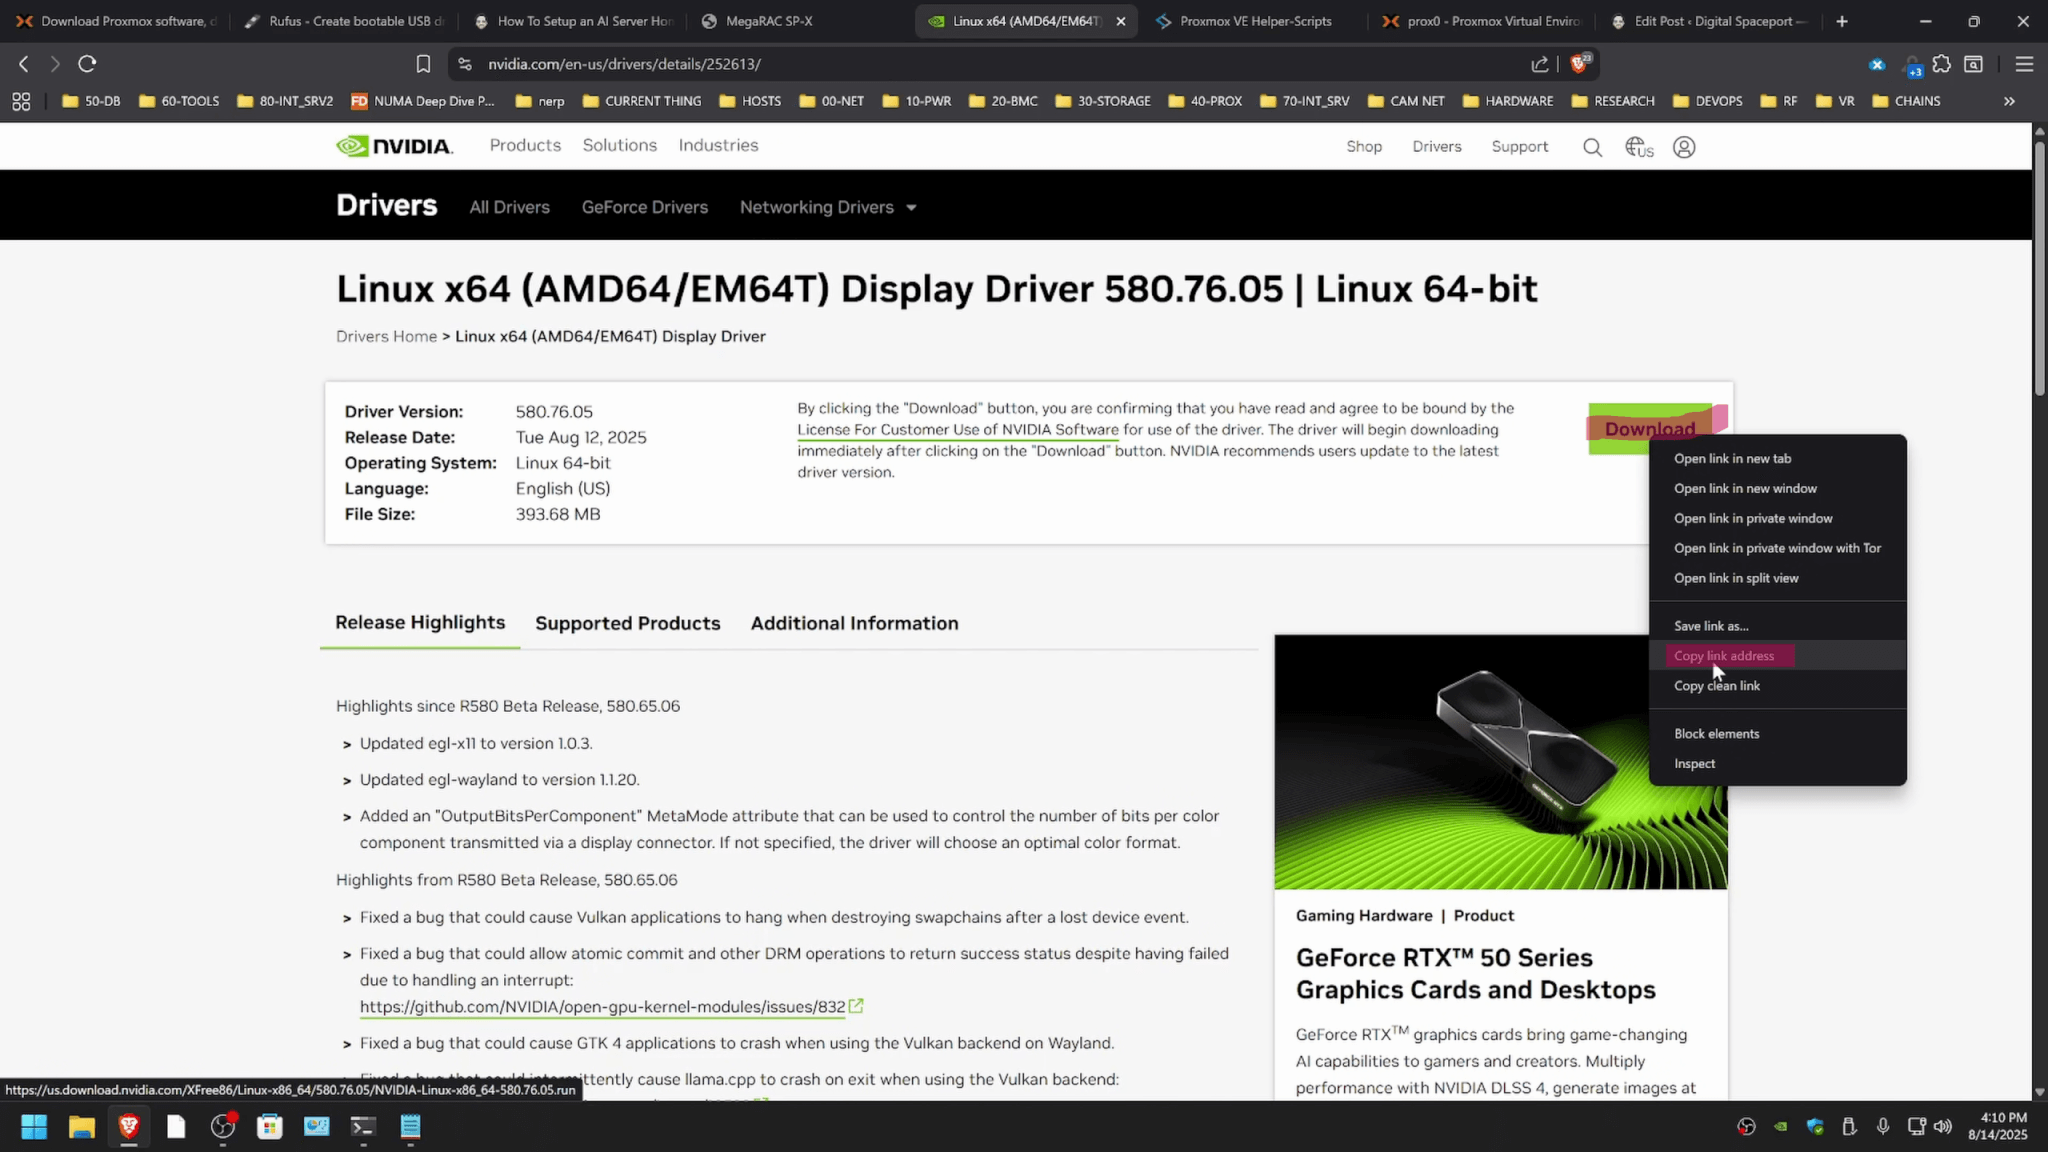Bookmark this page with bookmark icon
Image resolution: width=2048 pixels, height=1152 pixels.
point(423,64)
